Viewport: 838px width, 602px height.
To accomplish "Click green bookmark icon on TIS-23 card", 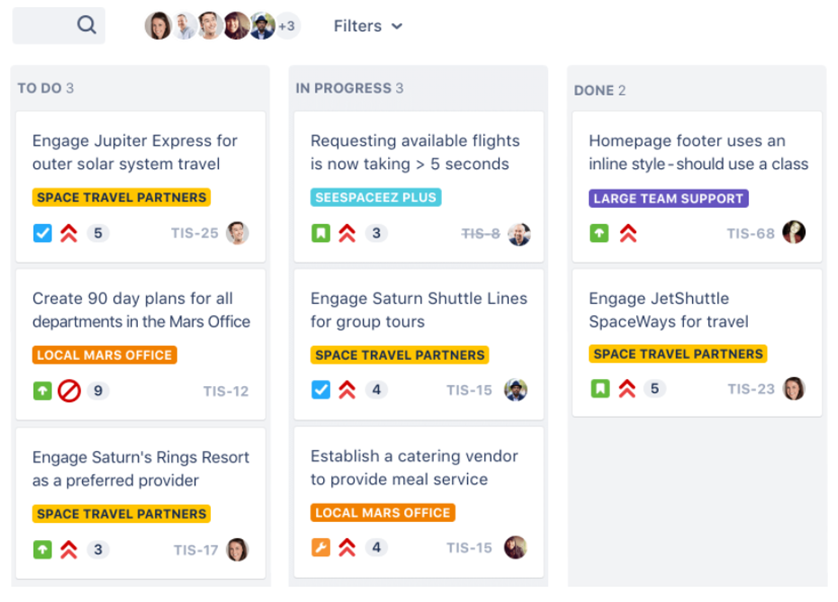I will (x=600, y=389).
